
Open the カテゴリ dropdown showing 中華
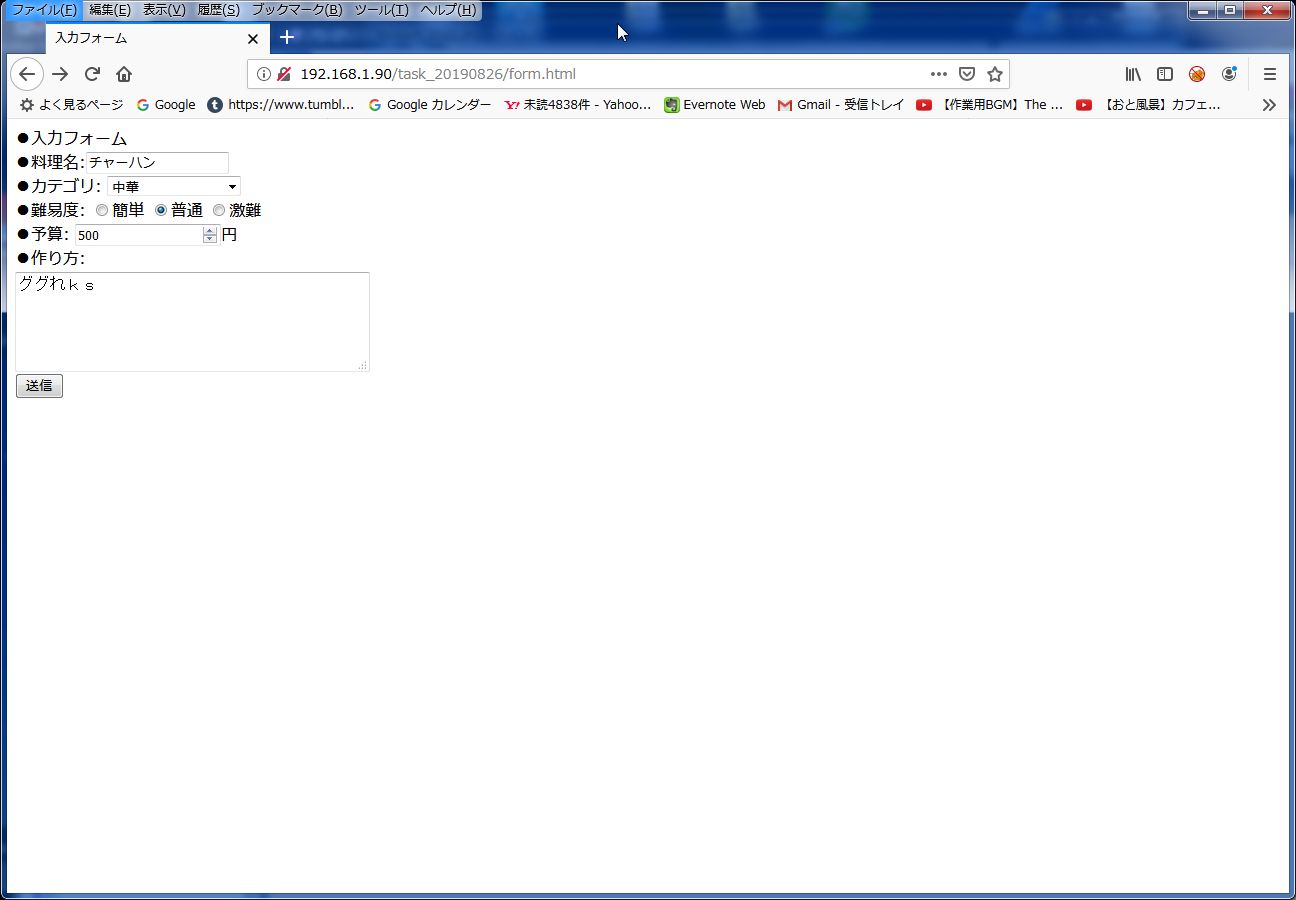(174, 186)
